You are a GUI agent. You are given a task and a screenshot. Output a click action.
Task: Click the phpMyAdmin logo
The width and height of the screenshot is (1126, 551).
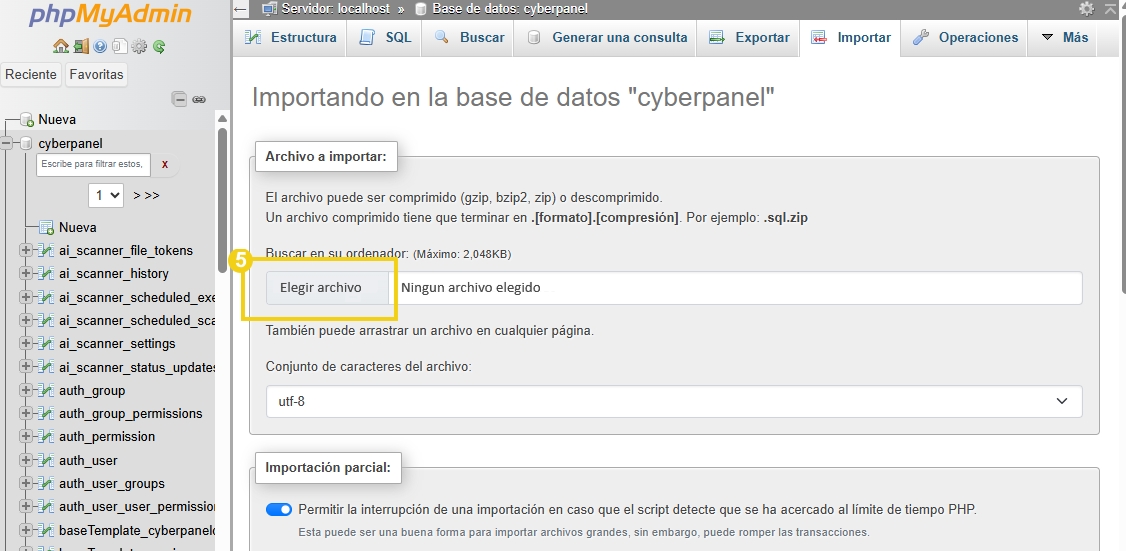[x=110, y=16]
